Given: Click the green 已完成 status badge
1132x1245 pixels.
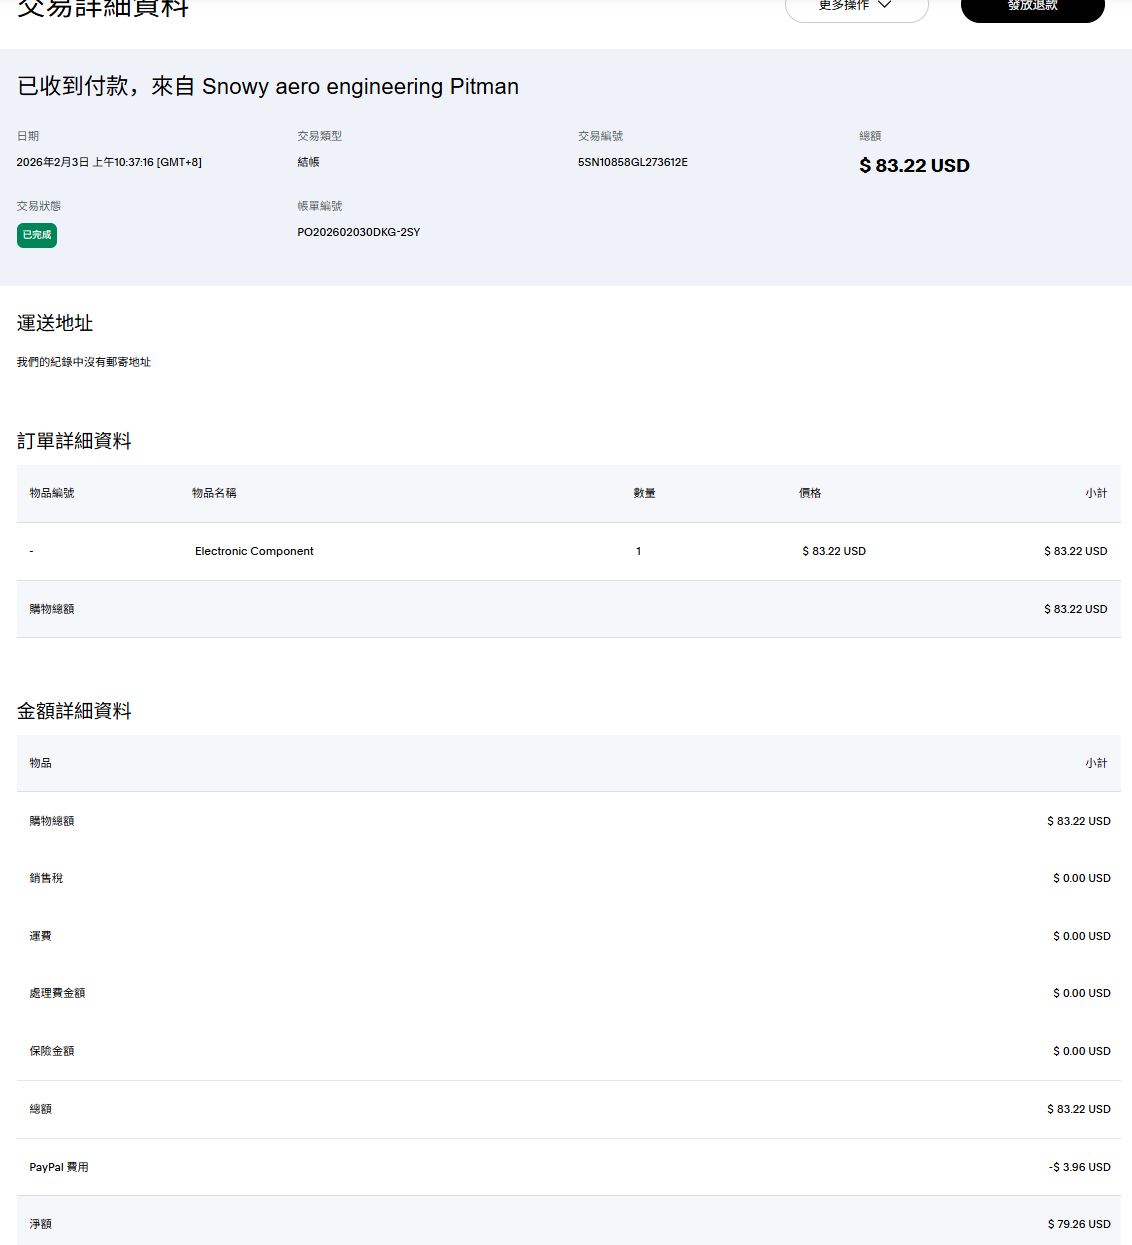Looking at the screenshot, I should pyautogui.click(x=37, y=235).
